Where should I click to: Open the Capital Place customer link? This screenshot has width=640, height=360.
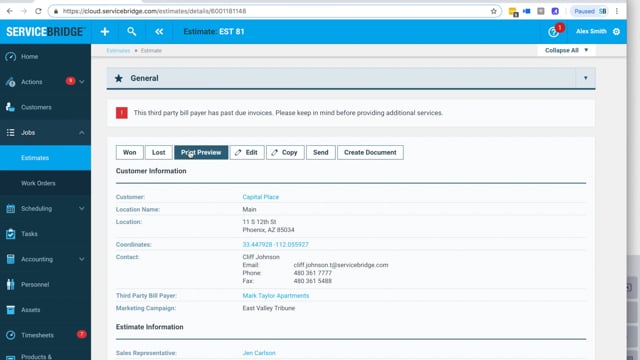click(x=260, y=197)
